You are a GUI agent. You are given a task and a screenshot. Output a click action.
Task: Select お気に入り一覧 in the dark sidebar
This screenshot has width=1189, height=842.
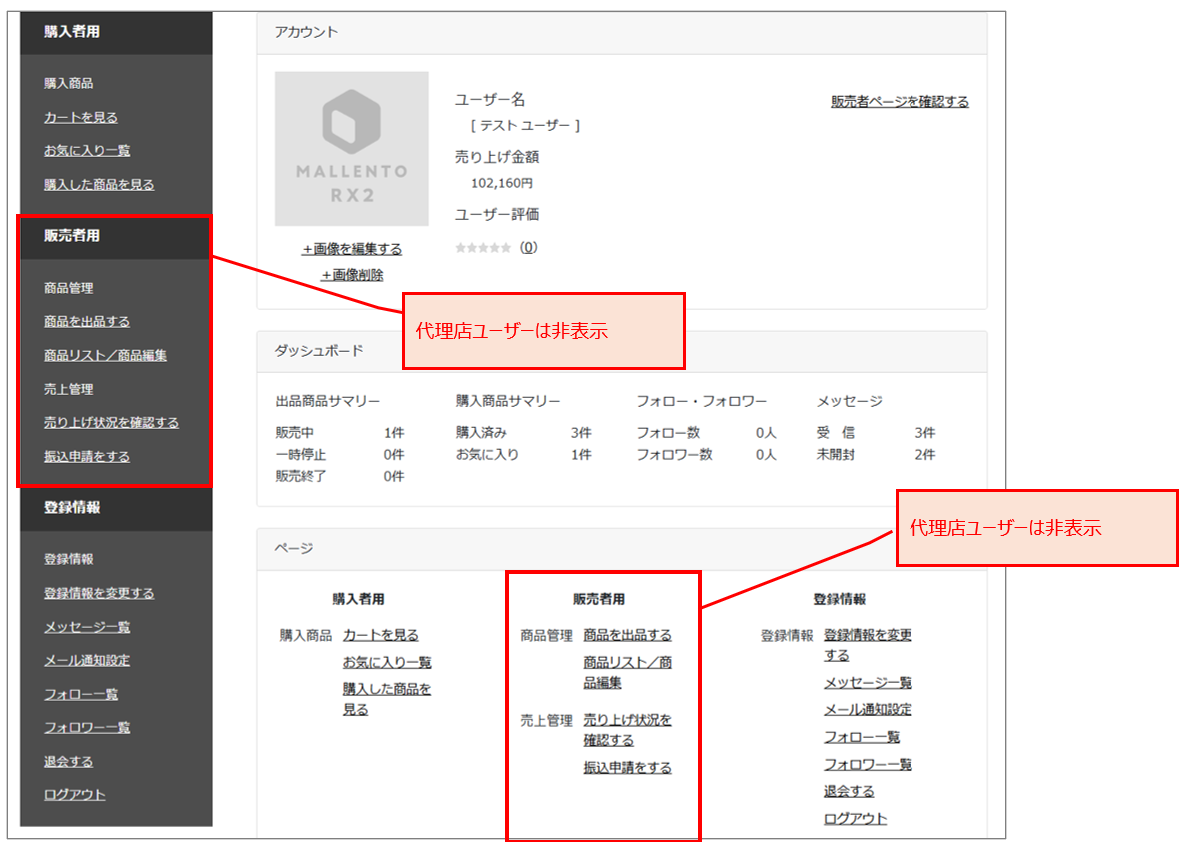87,151
